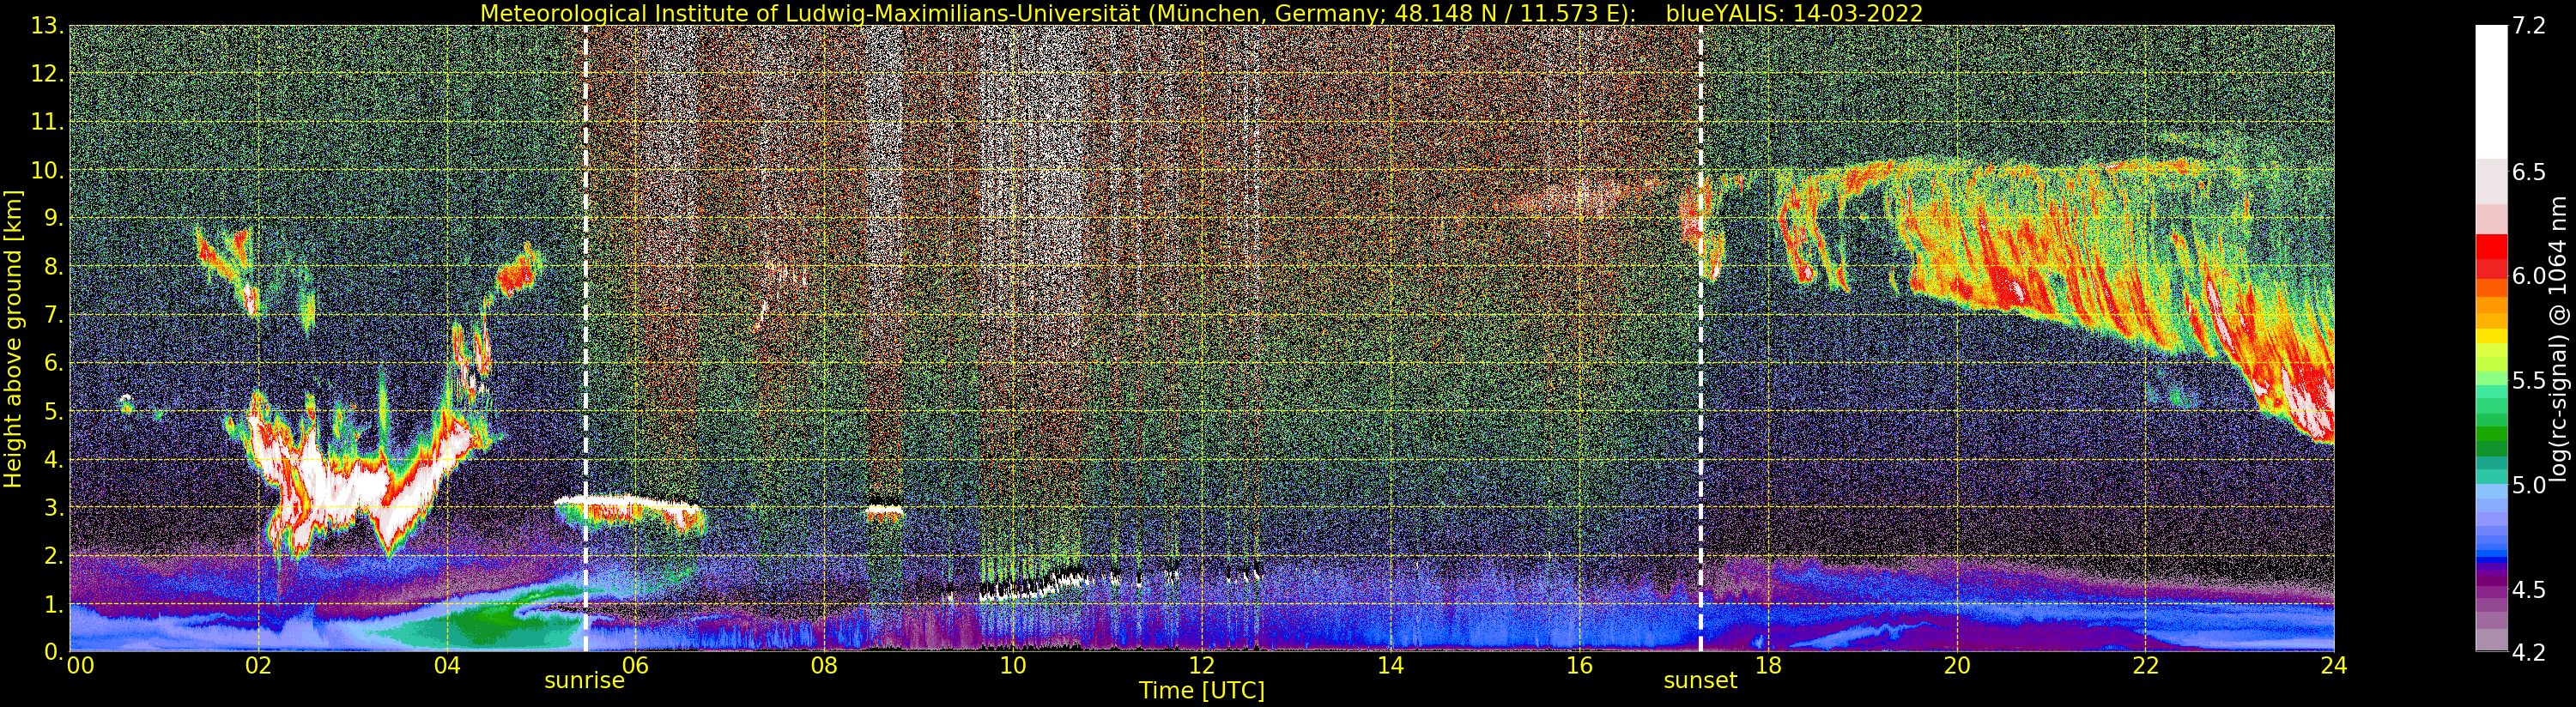Click the dashed white sunset marker line
The image size is (2576, 707).
point(1700,339)
